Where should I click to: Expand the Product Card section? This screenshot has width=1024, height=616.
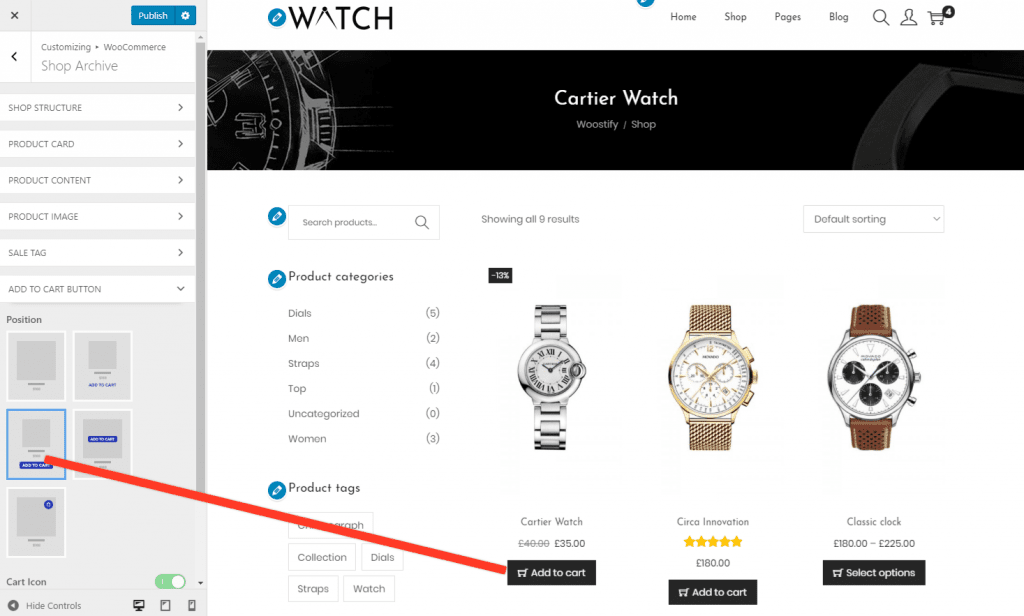(97, 144)
